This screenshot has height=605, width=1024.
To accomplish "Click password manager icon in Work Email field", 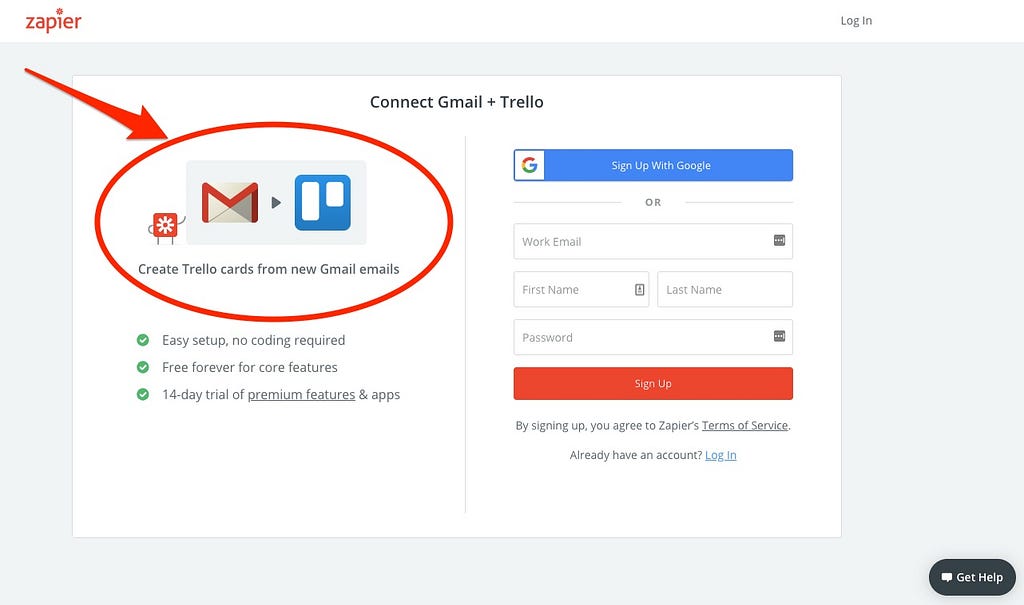I will click(779, 240).
